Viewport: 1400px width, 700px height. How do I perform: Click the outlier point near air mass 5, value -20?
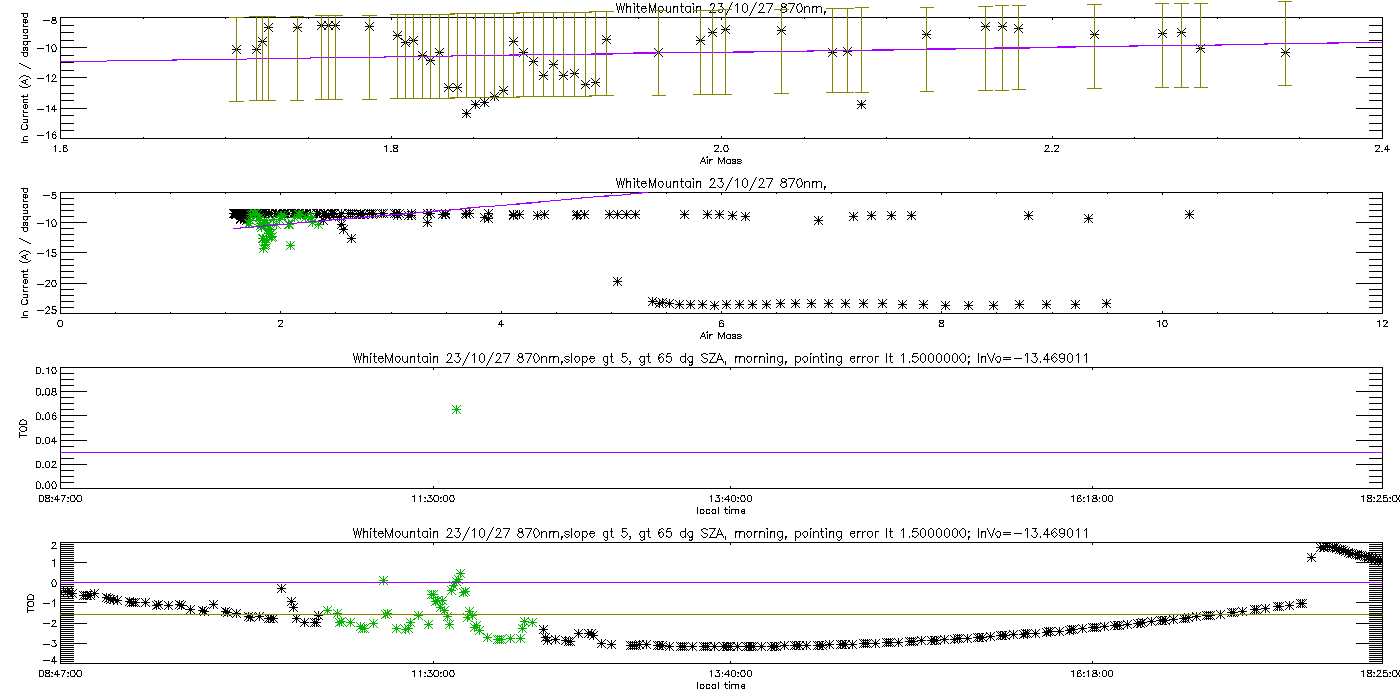click(618, 282)
